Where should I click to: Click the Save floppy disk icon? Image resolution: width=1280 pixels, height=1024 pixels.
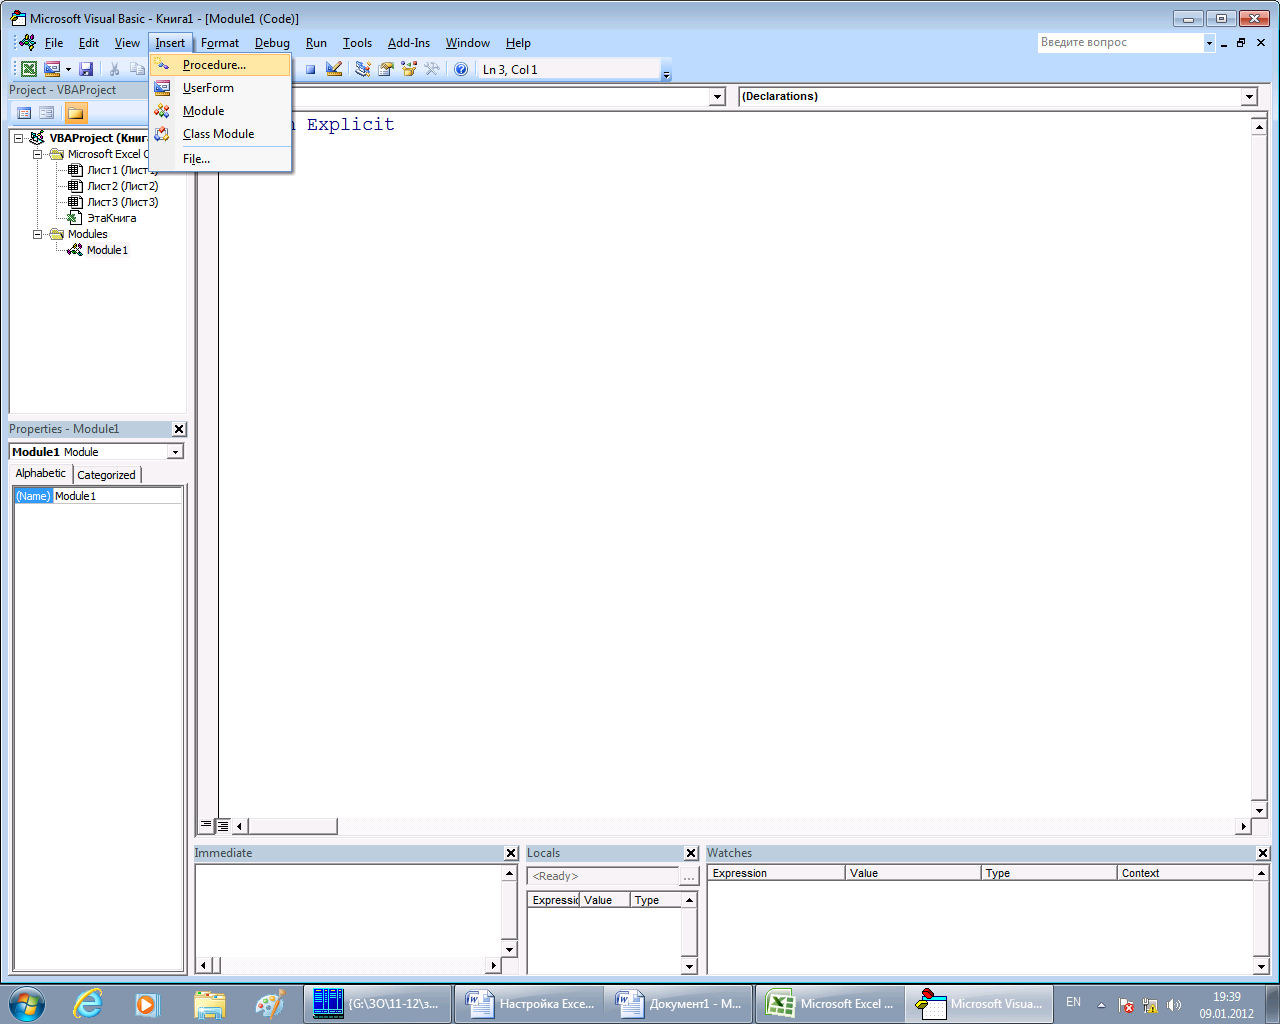pos(86,69)
